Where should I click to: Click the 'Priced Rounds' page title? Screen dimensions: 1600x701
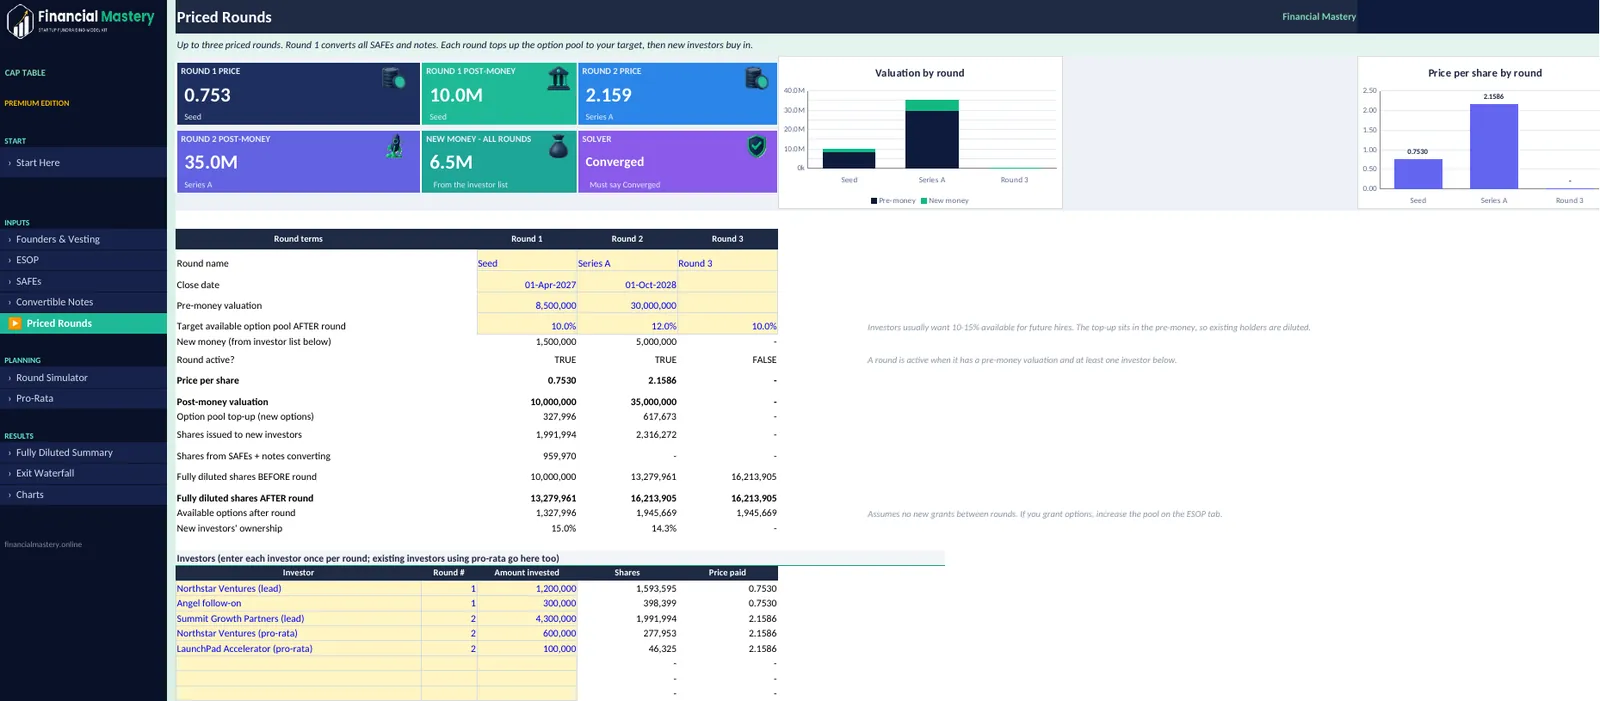click(x=224, y=17)
